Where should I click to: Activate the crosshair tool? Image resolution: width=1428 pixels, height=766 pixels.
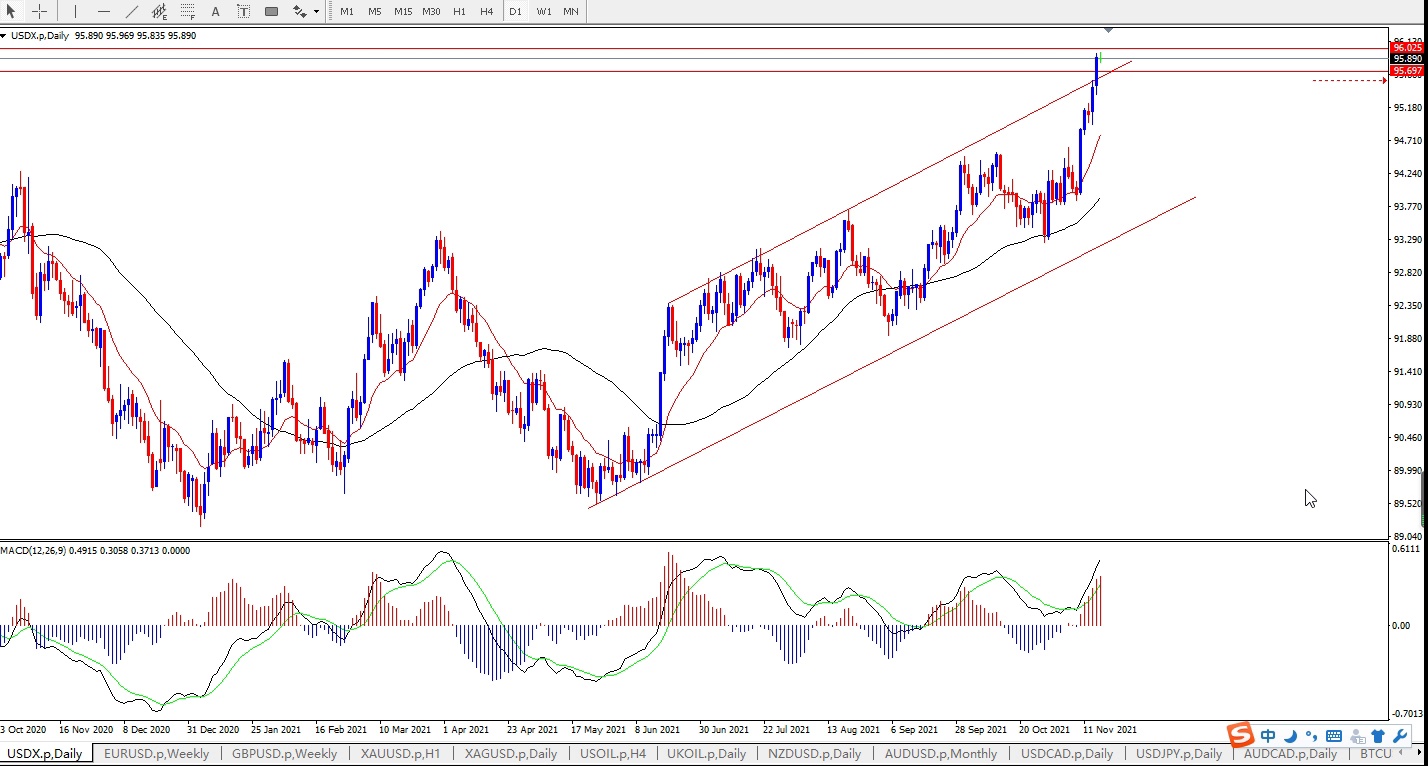coord(40,11)
